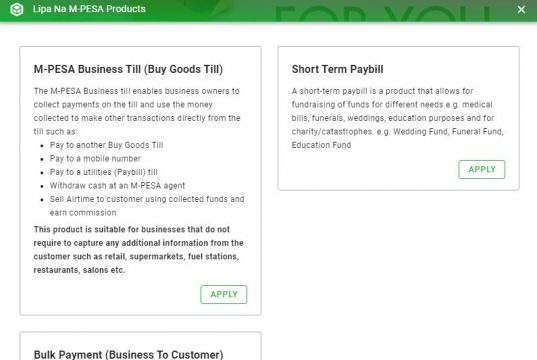Click the Withdraw cash at an M-PESA agent bullet
The image size is (537, 360).
click(117, 185)
